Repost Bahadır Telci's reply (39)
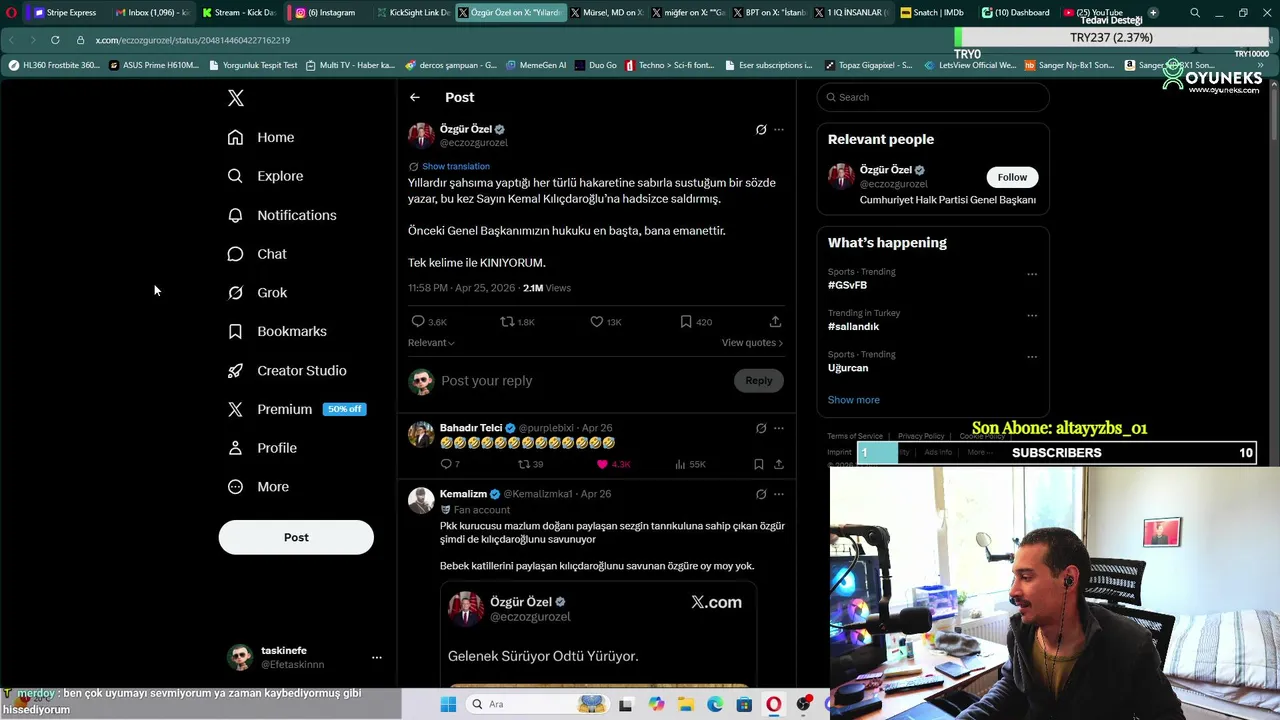Image resolution: width=1280 pixels, height=720 pixels. (x=530, y=464)
